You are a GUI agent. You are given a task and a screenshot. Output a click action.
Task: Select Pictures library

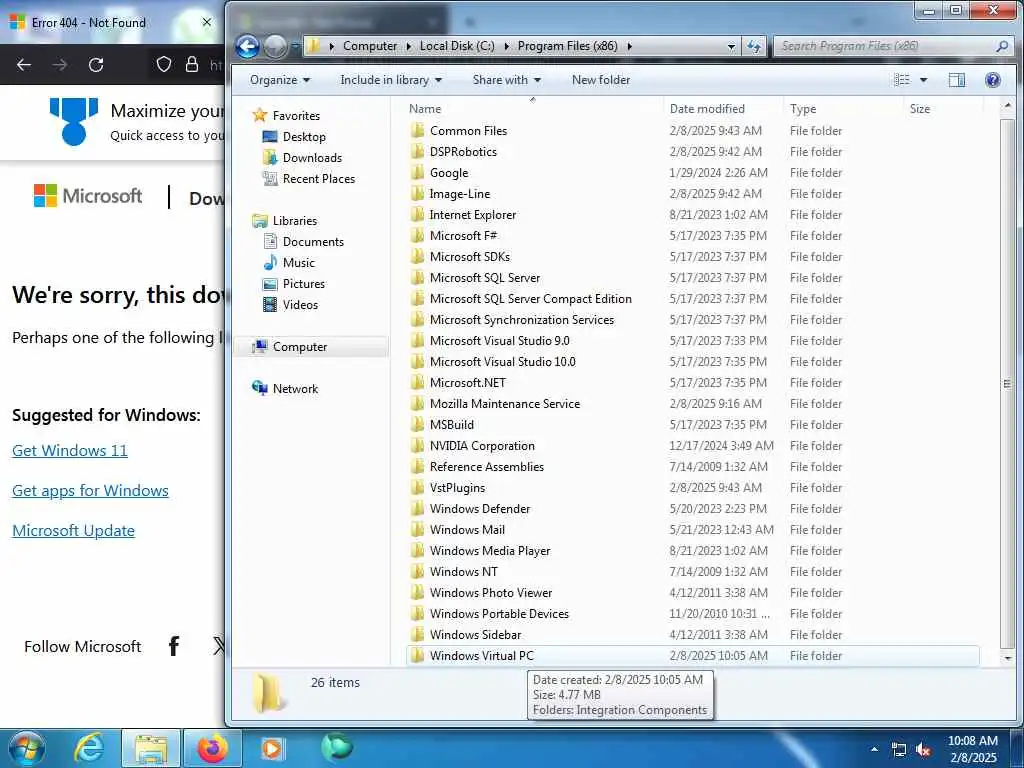point(304,284)
